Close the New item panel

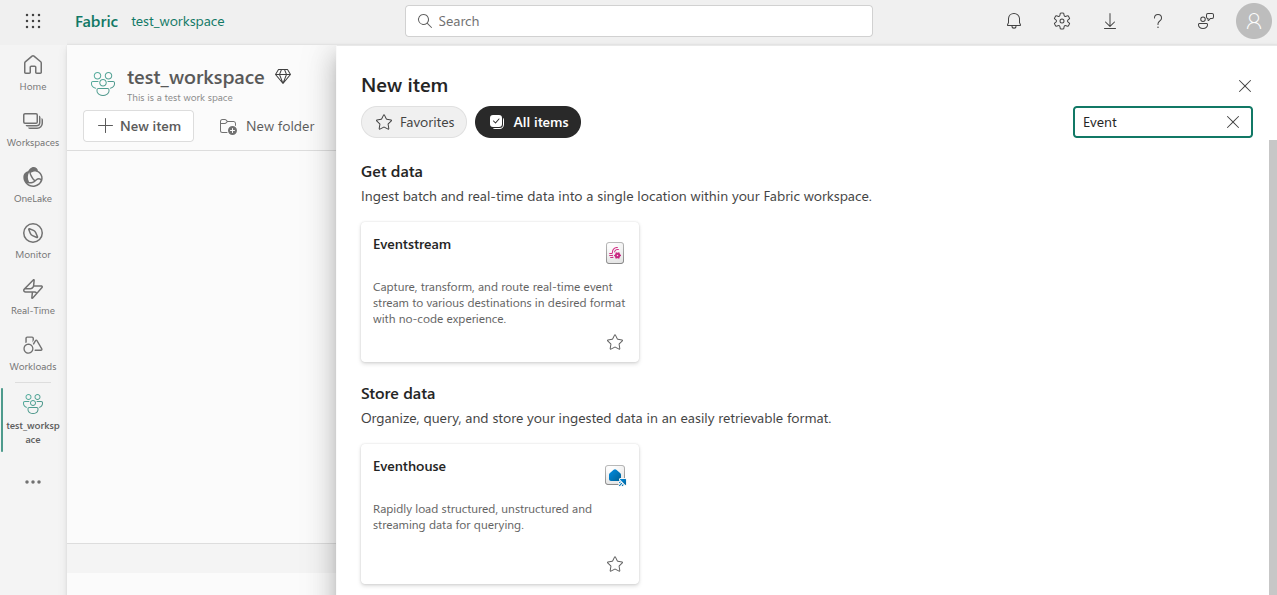(1244, 86)
